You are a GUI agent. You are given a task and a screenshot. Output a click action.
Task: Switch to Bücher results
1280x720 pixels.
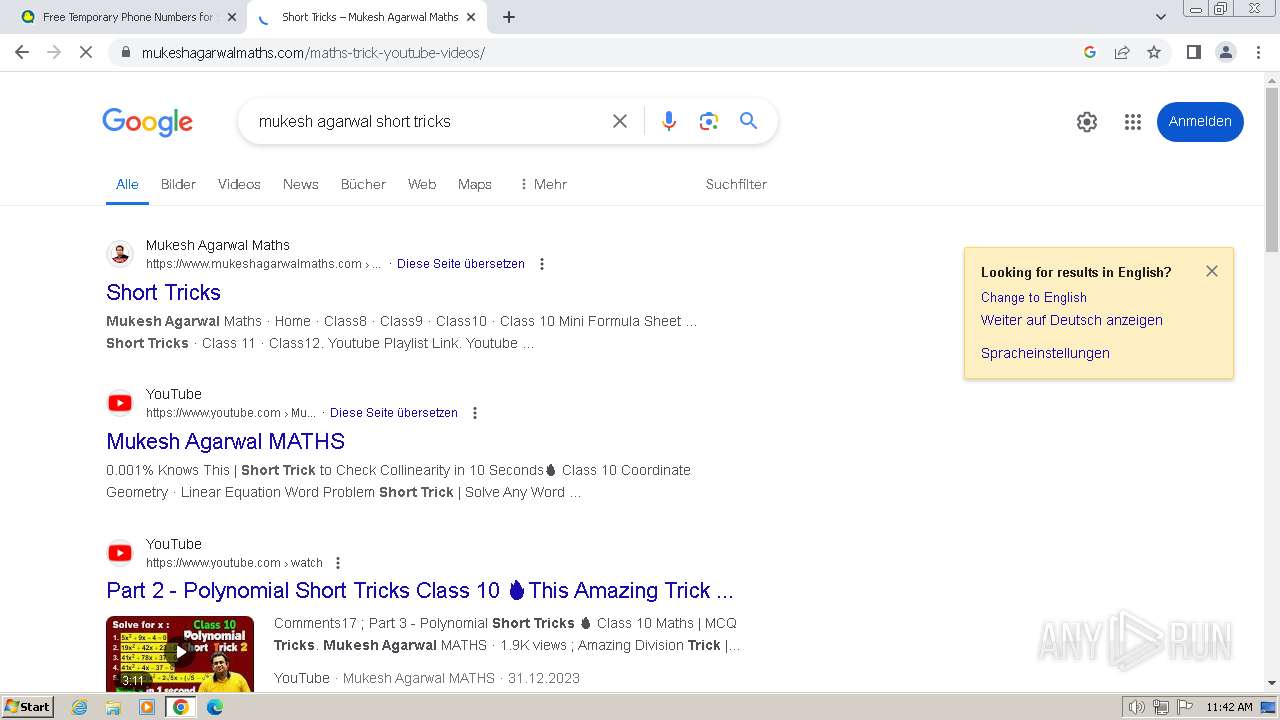pos(363,184)
